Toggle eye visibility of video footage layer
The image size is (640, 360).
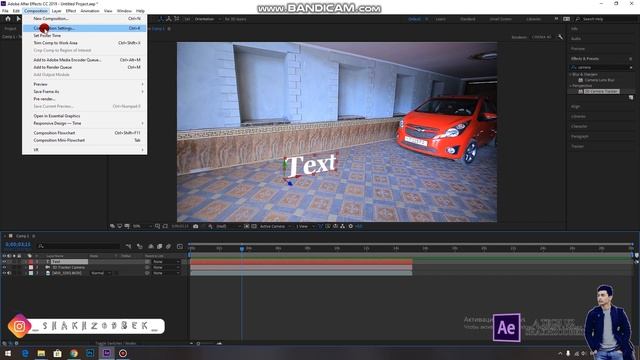(4, 273)
